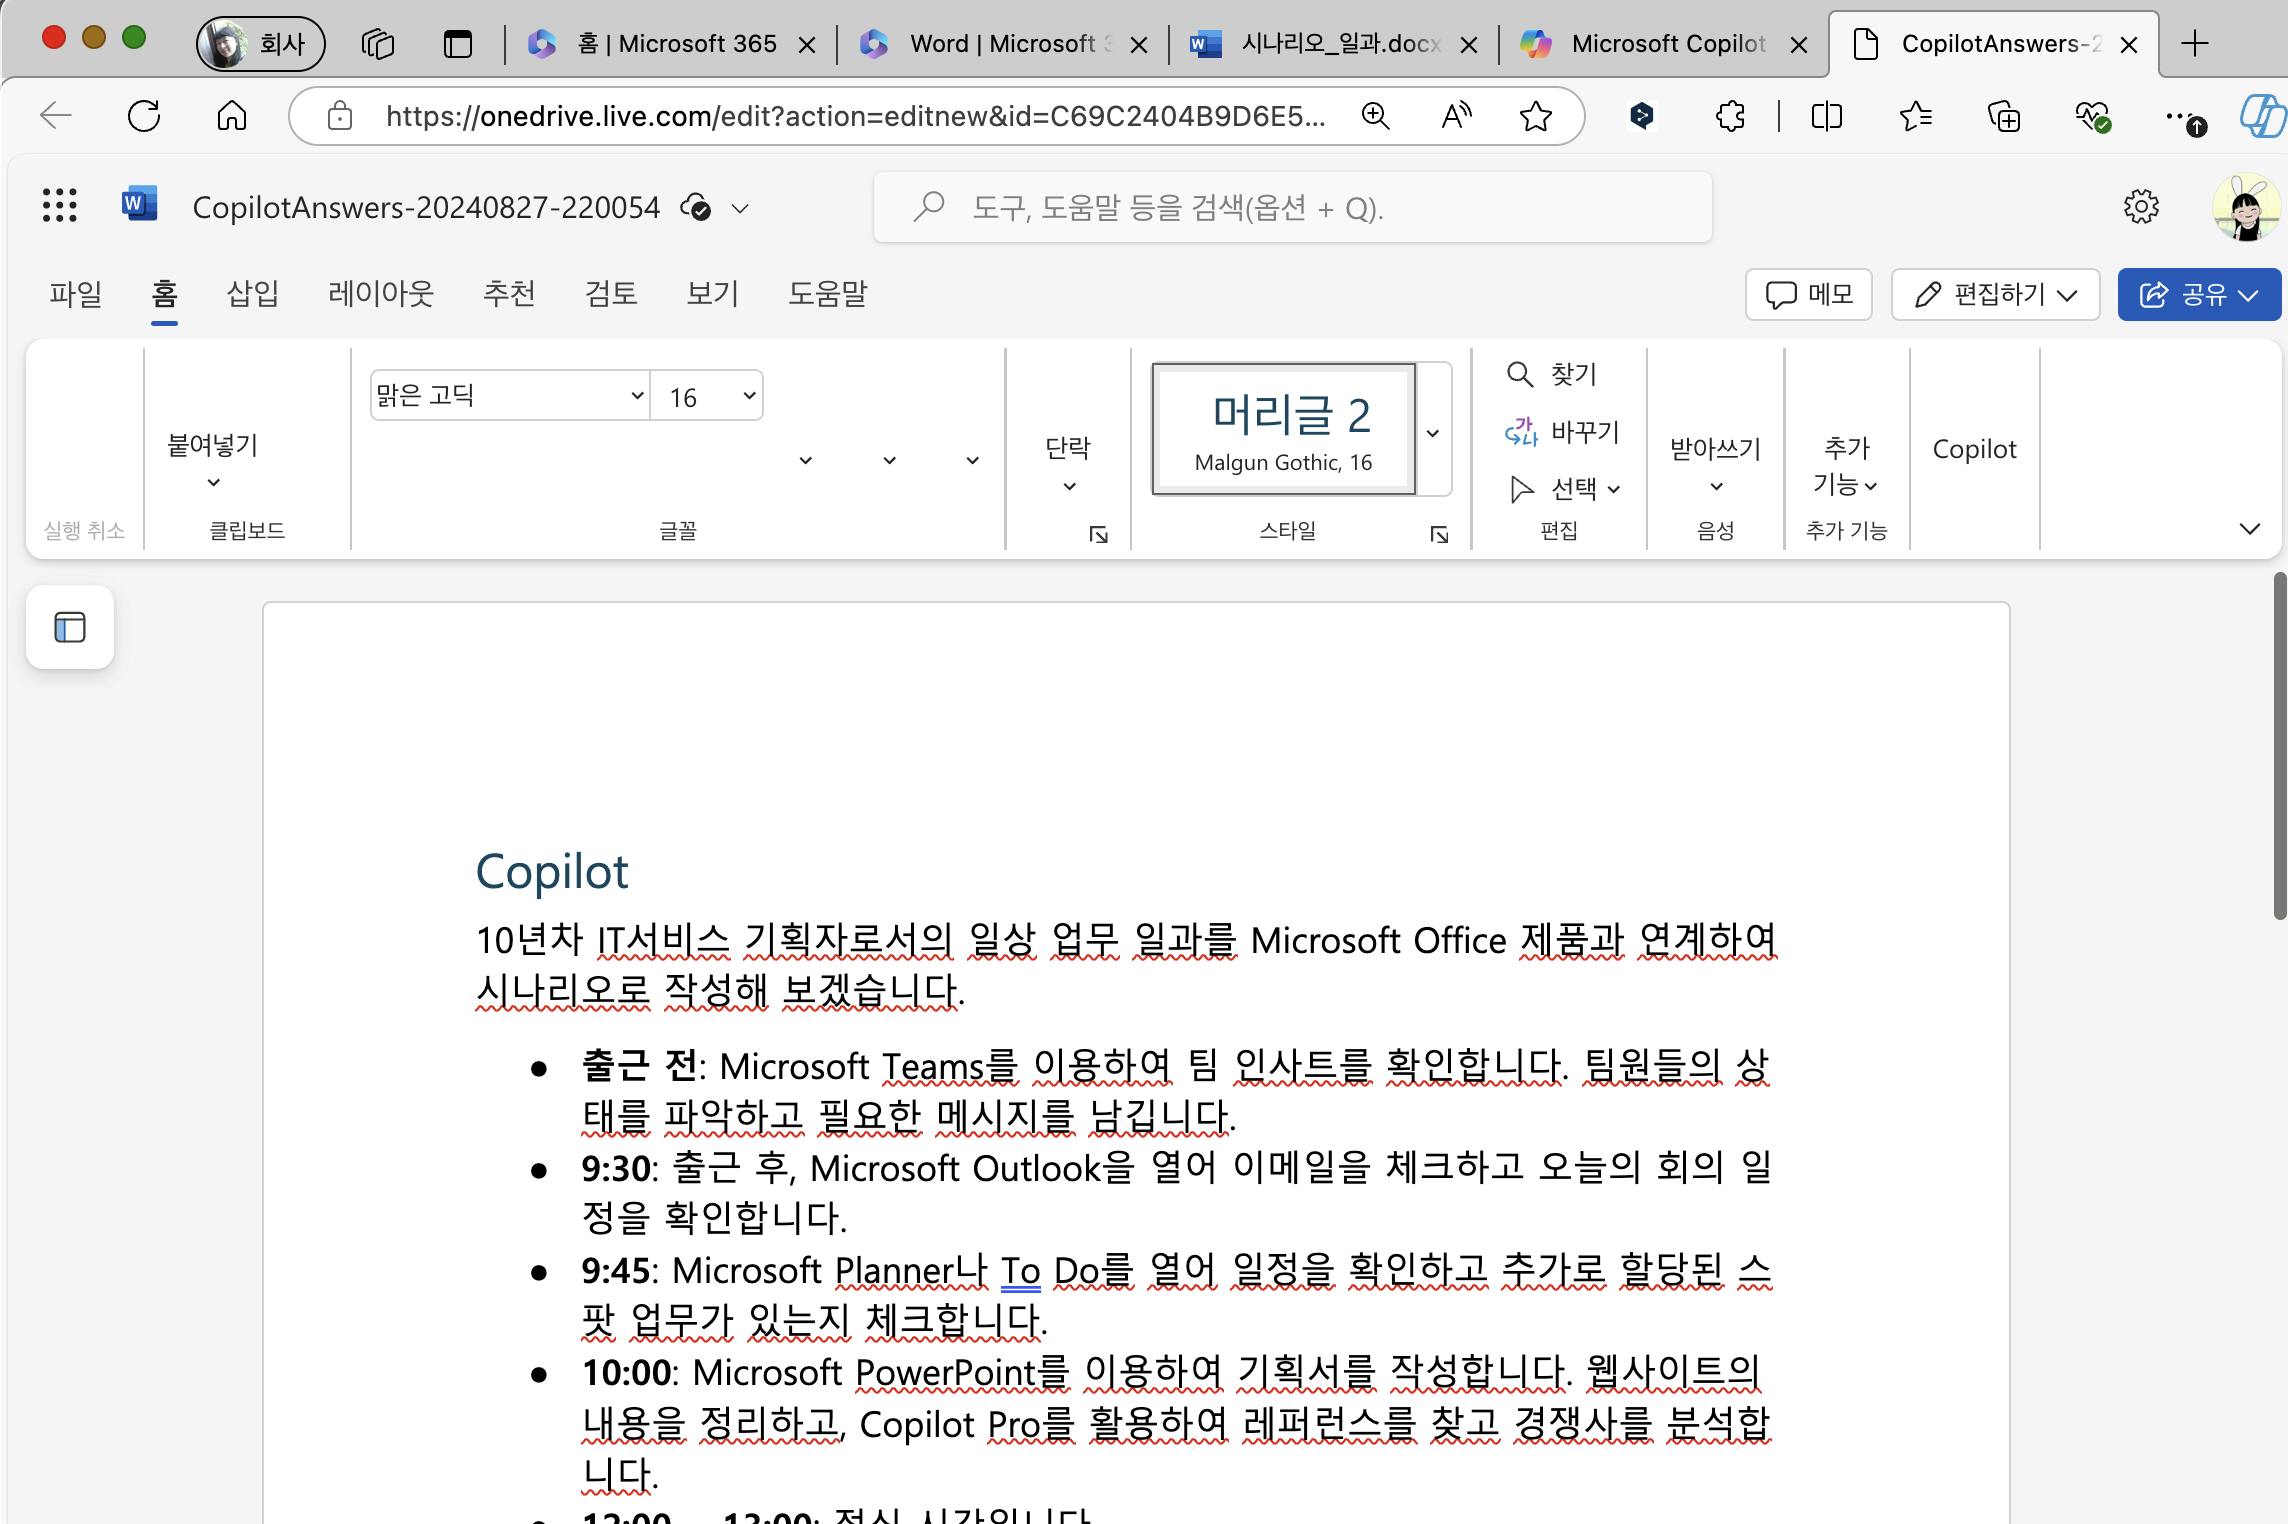Screen dimensions: 2288x1524
Task: Open the 단락 dialog launcher arrow
Action: tap(1097, 535)
